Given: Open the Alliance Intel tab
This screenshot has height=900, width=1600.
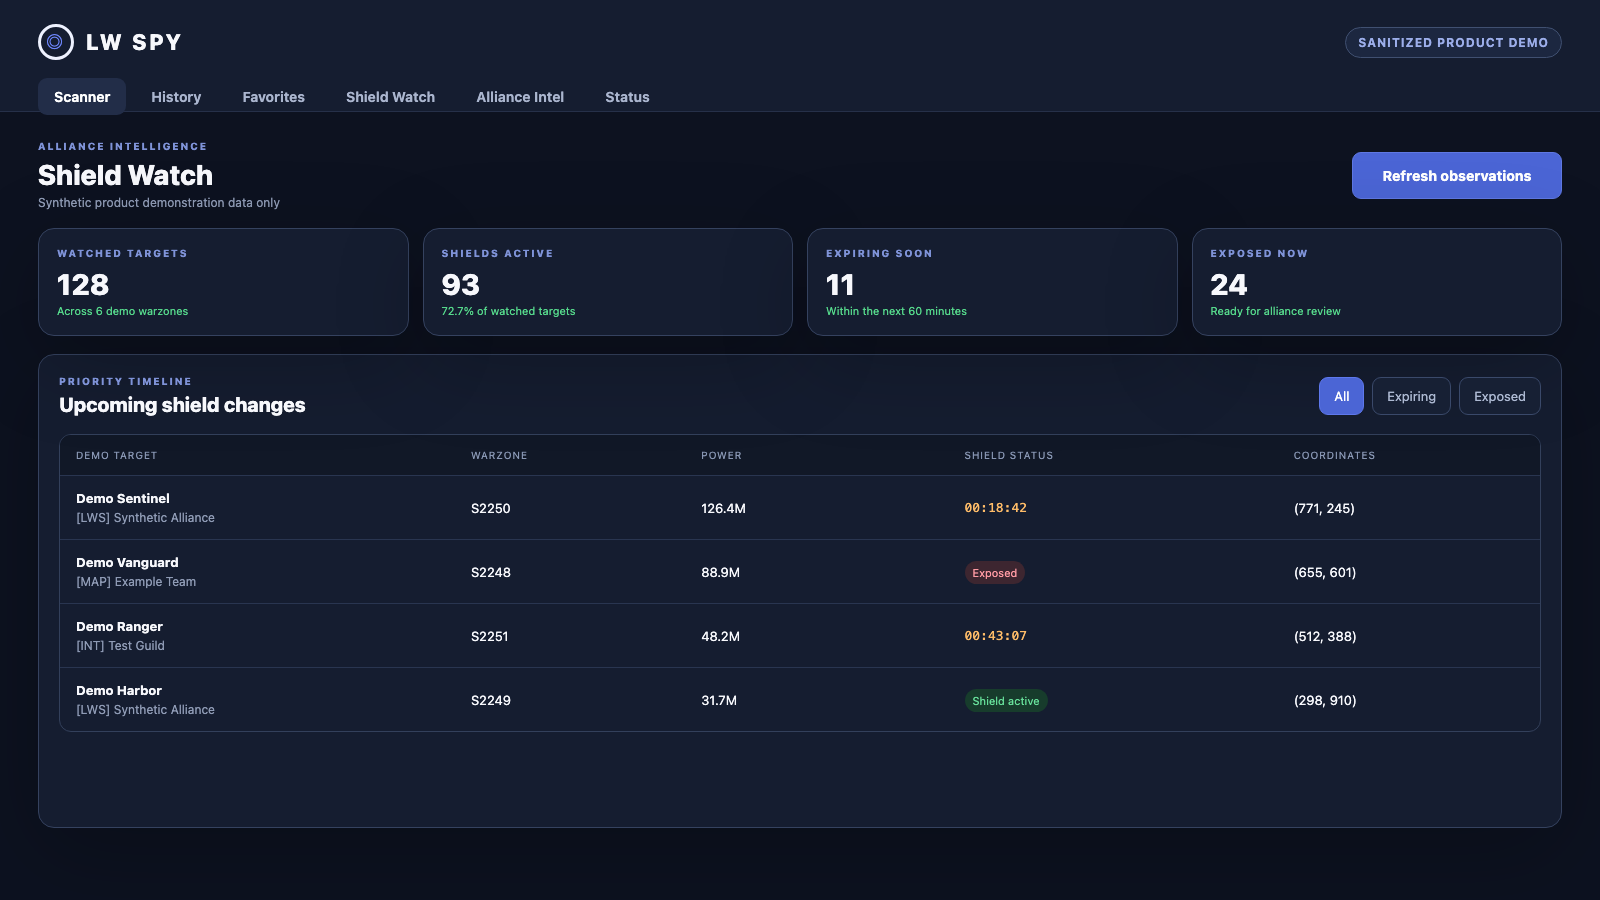Looking at the screenshot, I should pos(520,97).
